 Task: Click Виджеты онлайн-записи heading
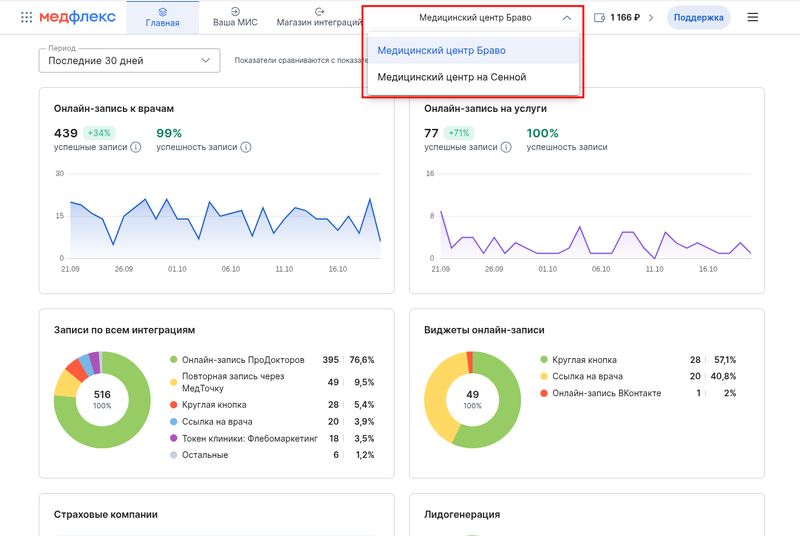click(484, 330)
